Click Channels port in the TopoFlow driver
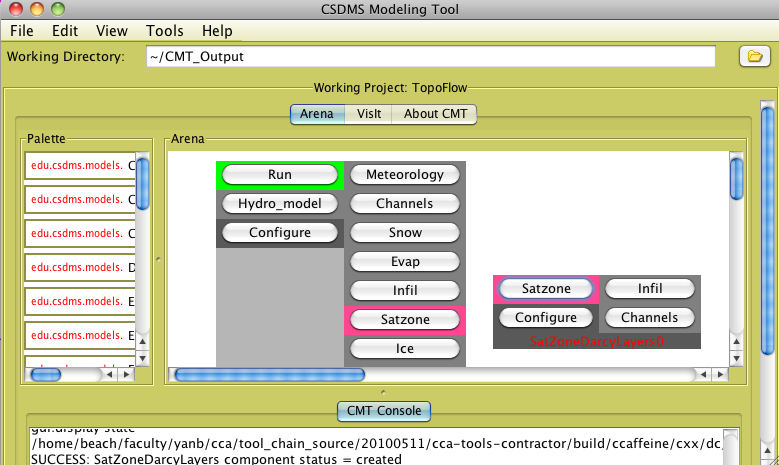779x465 pixels. coord(405,204)
